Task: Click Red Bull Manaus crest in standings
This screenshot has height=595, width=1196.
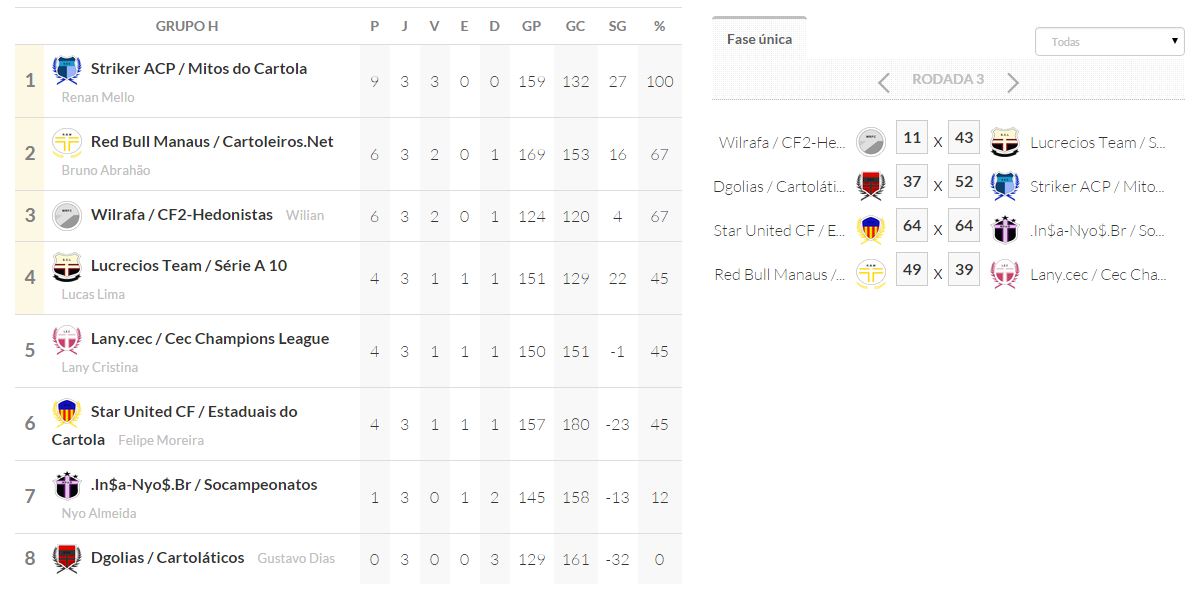Action: pyautogui.click(x=67, y=143)
